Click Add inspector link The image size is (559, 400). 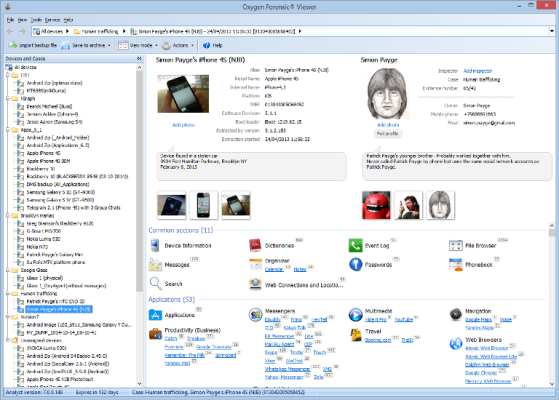pyautogui.click(x=477, y=71)
